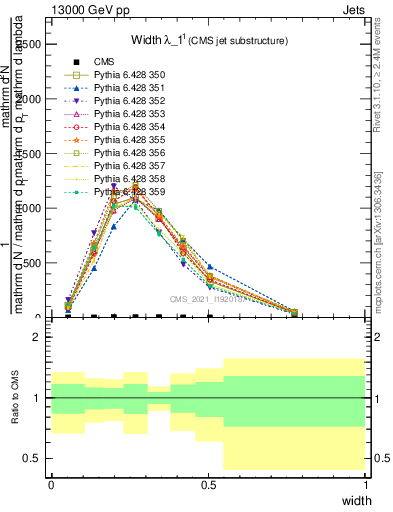The image size is (393, 512).
Task: Click the 'Width λ_1' plot title
Action: coord(159,40)
